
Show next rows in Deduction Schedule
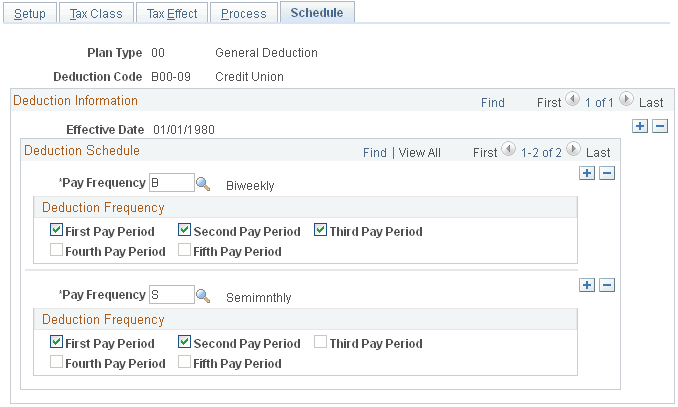pyautogui.click(x=573, y=149)
